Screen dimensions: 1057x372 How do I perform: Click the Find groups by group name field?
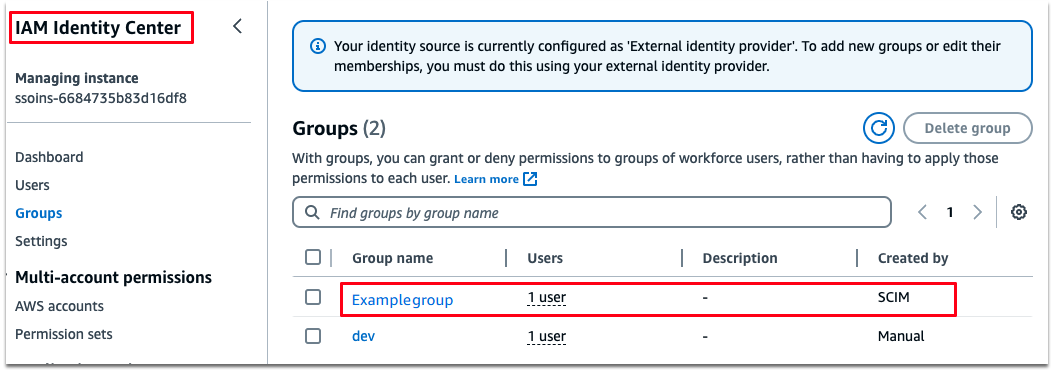point(592,213)
